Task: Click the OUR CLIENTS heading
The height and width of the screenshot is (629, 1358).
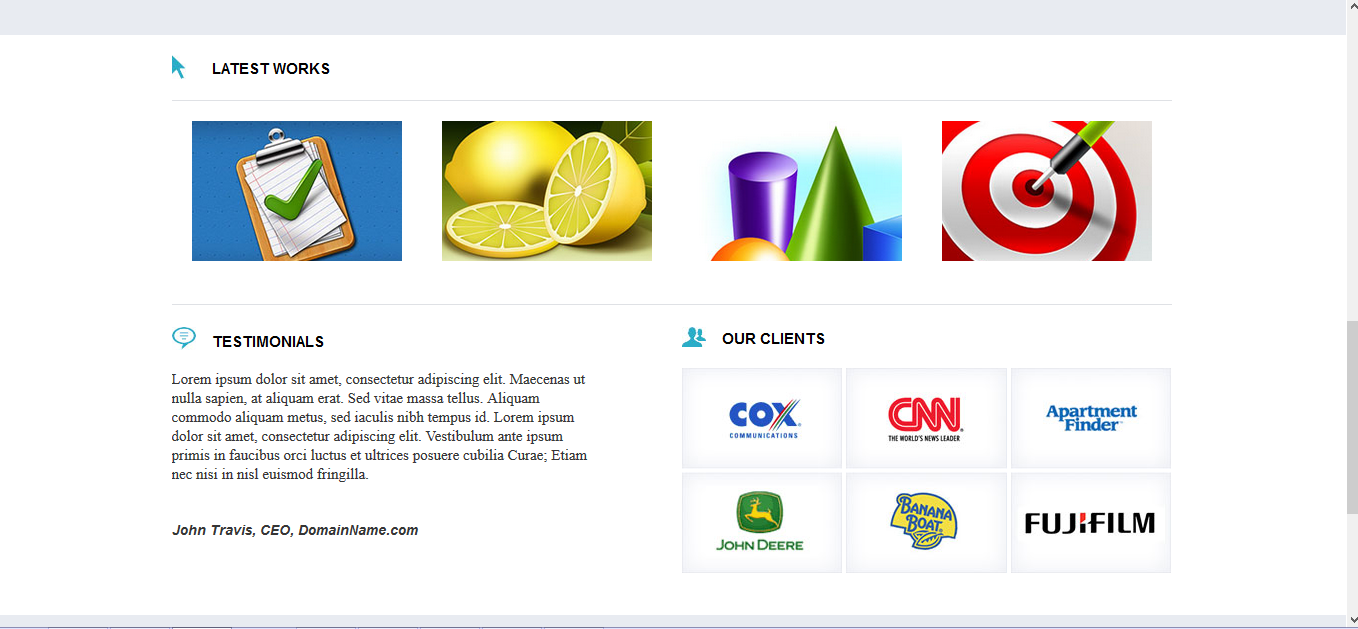Action: 773,339
